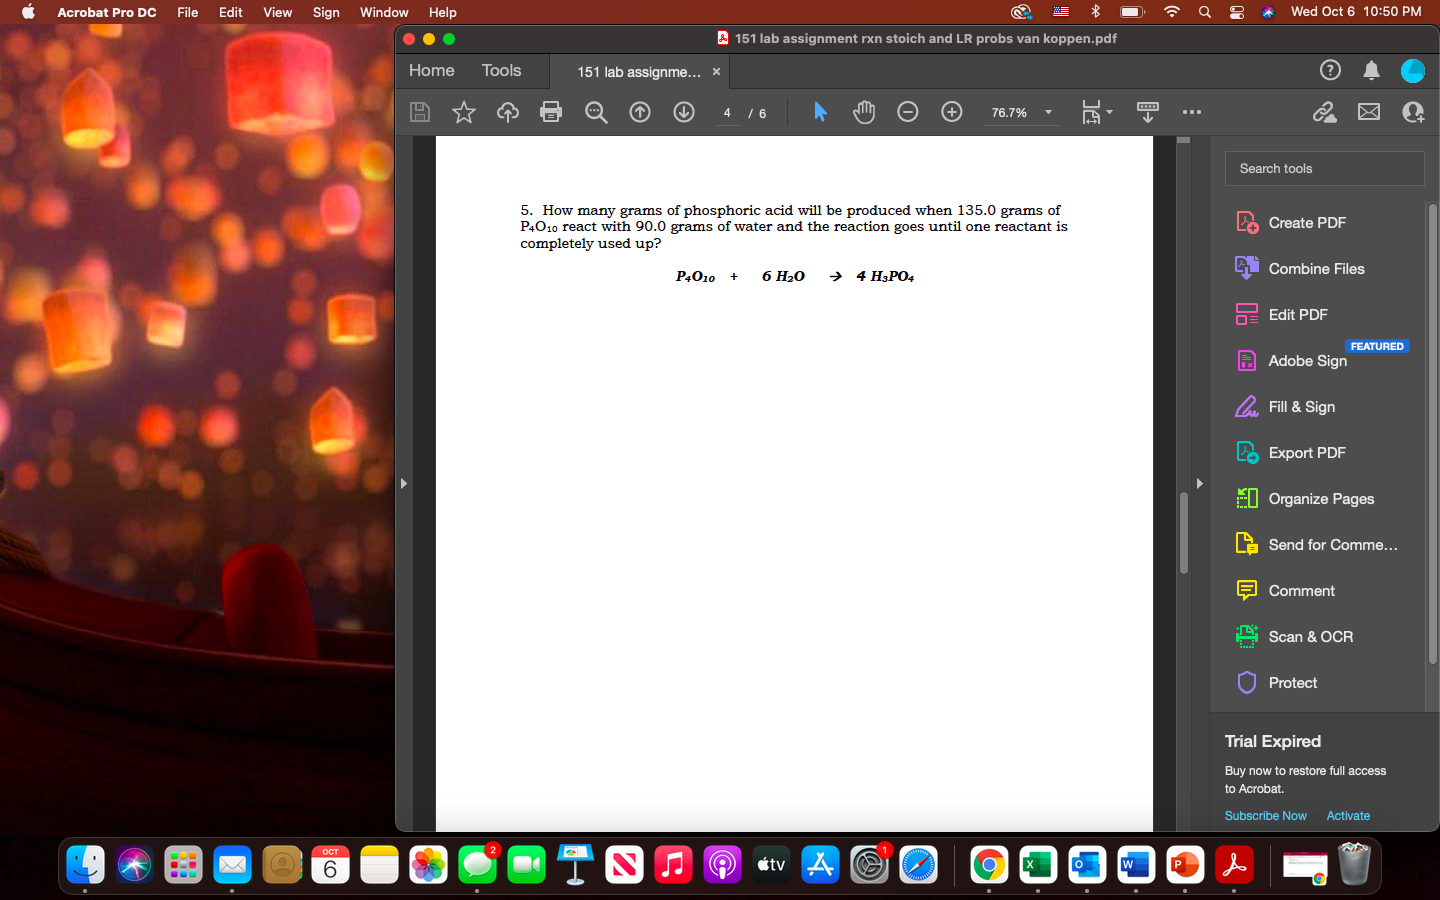Click the document vertical scrollbar thumb
This screenshot has height=900, width=1440.
[1183, 533]
